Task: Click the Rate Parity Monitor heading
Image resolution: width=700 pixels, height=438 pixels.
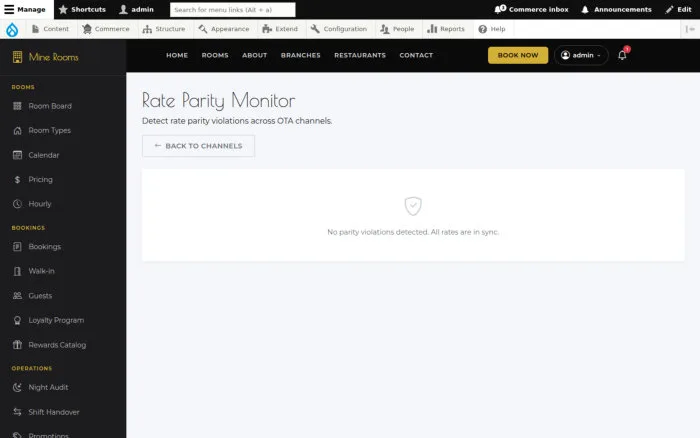Action: click(218, 100)
